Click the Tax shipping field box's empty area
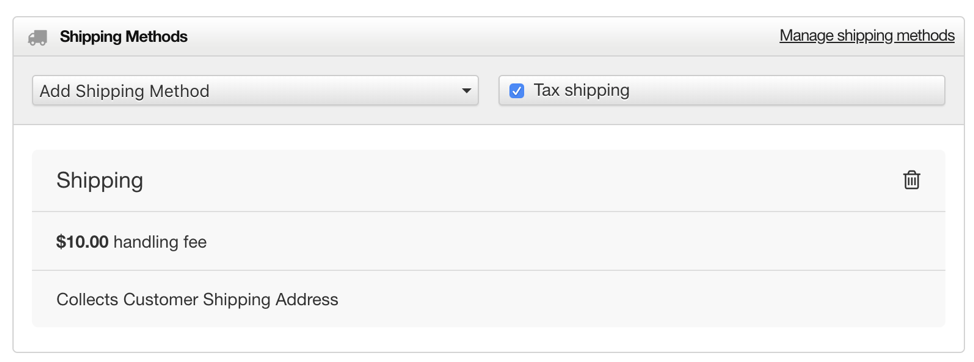Viewport: 974px width, 362px height. point(787,91)
